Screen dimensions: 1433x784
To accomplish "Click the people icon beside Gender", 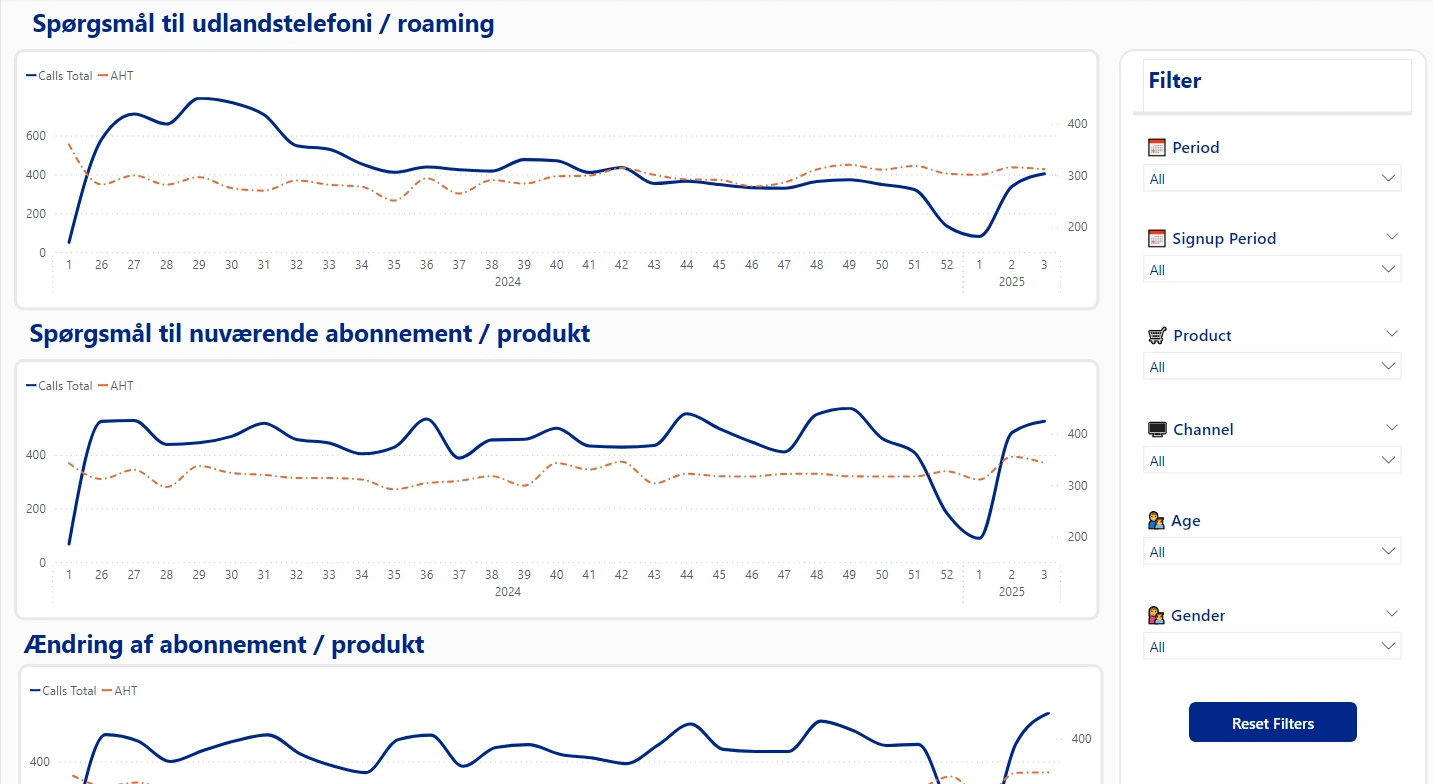I will [x=1157, y=615].
